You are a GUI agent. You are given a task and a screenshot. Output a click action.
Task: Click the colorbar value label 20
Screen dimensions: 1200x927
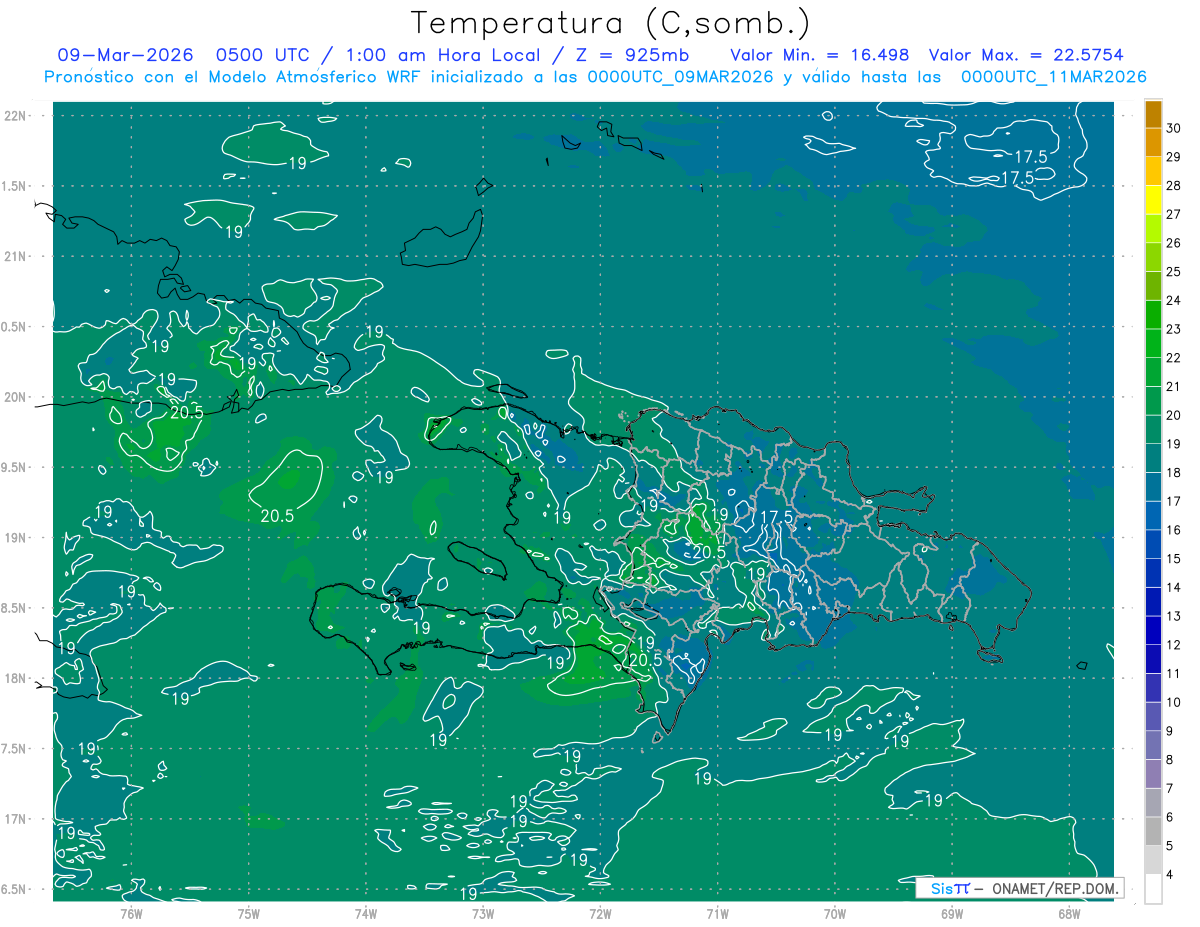point(1174,415)
